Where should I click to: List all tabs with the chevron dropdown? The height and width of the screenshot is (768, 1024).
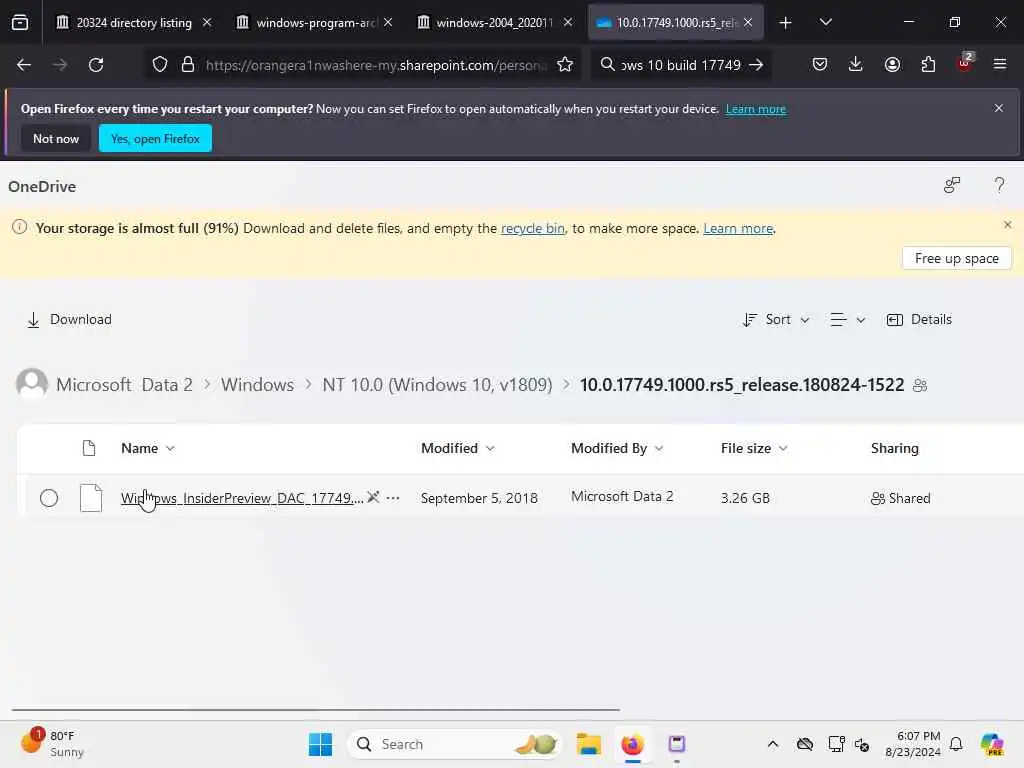pos(825,22)
